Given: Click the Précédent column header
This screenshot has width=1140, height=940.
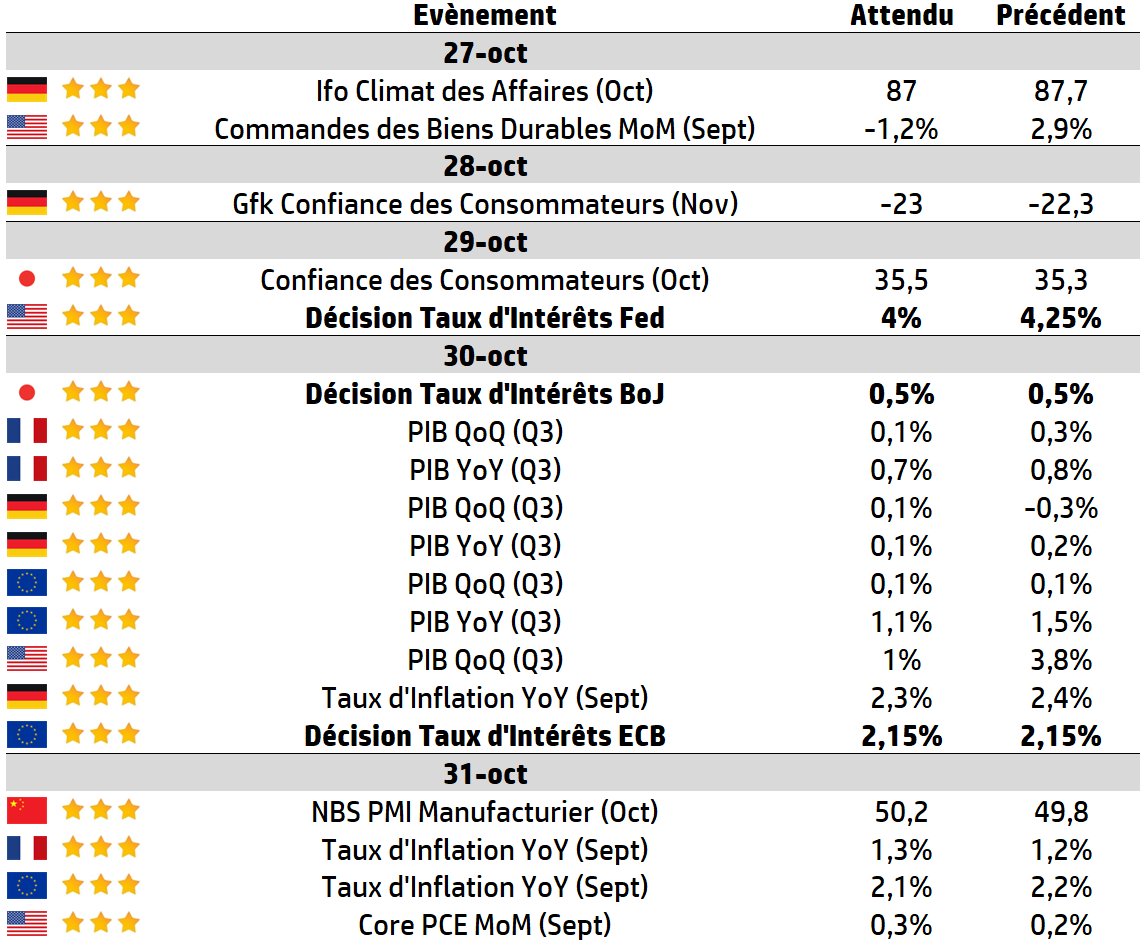Looking at the screenshot, I should (x=1060, y=15).
